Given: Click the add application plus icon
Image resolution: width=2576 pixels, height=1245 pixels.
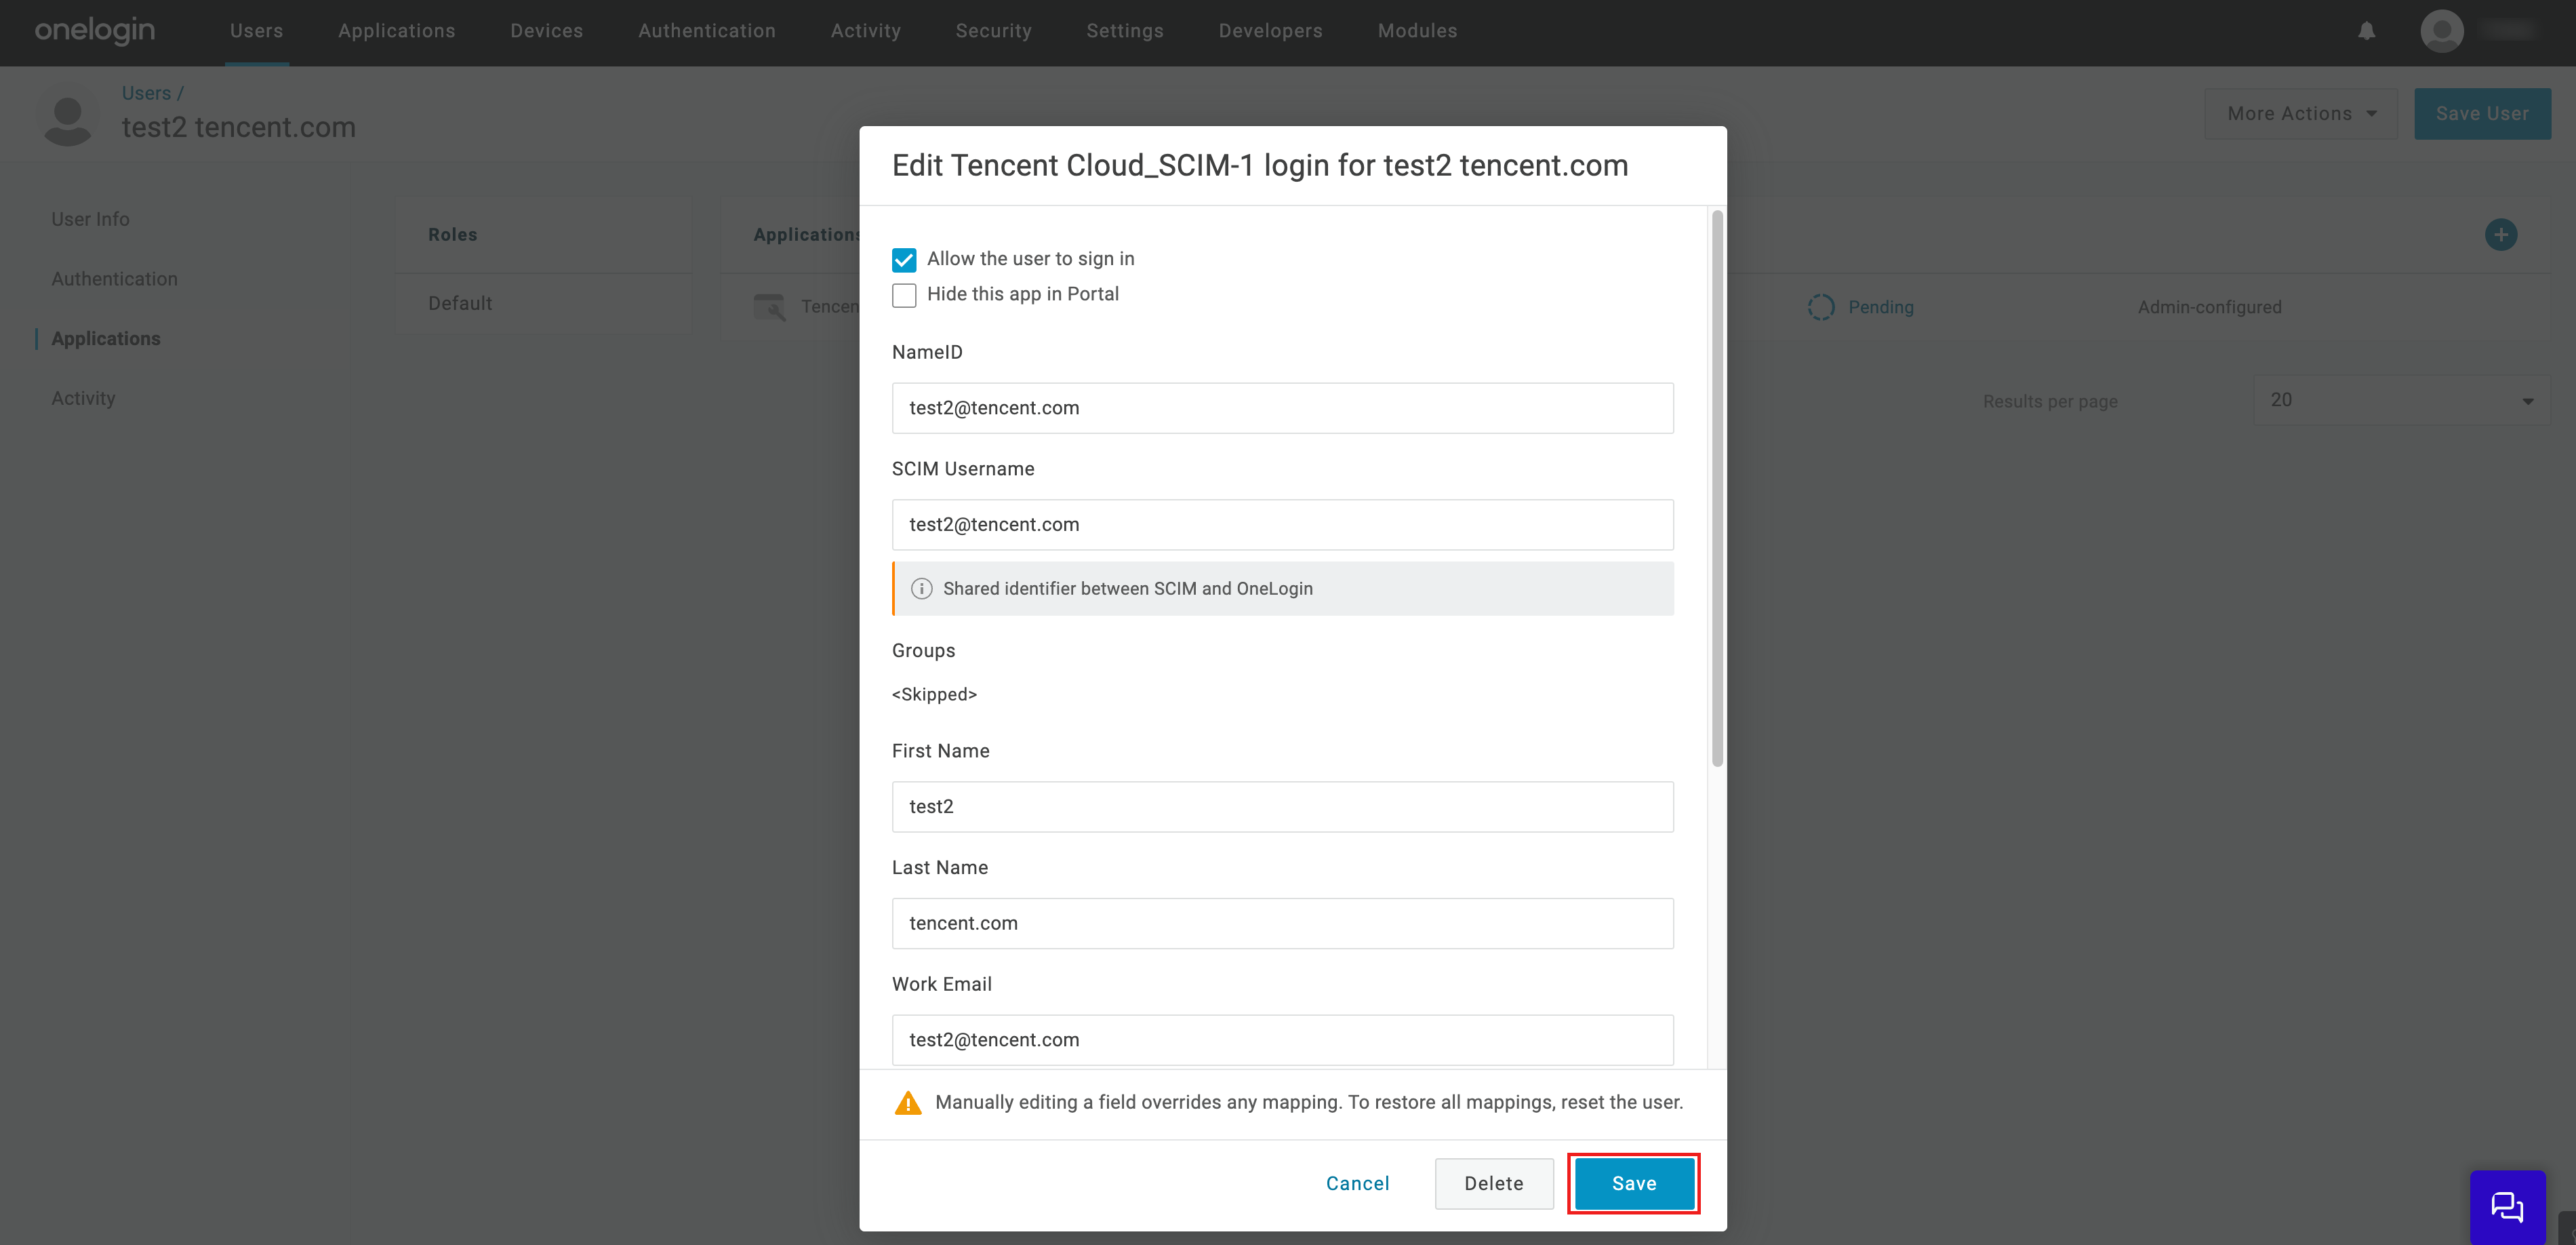Looking at the screenshot, I should tap(2500, 235).
